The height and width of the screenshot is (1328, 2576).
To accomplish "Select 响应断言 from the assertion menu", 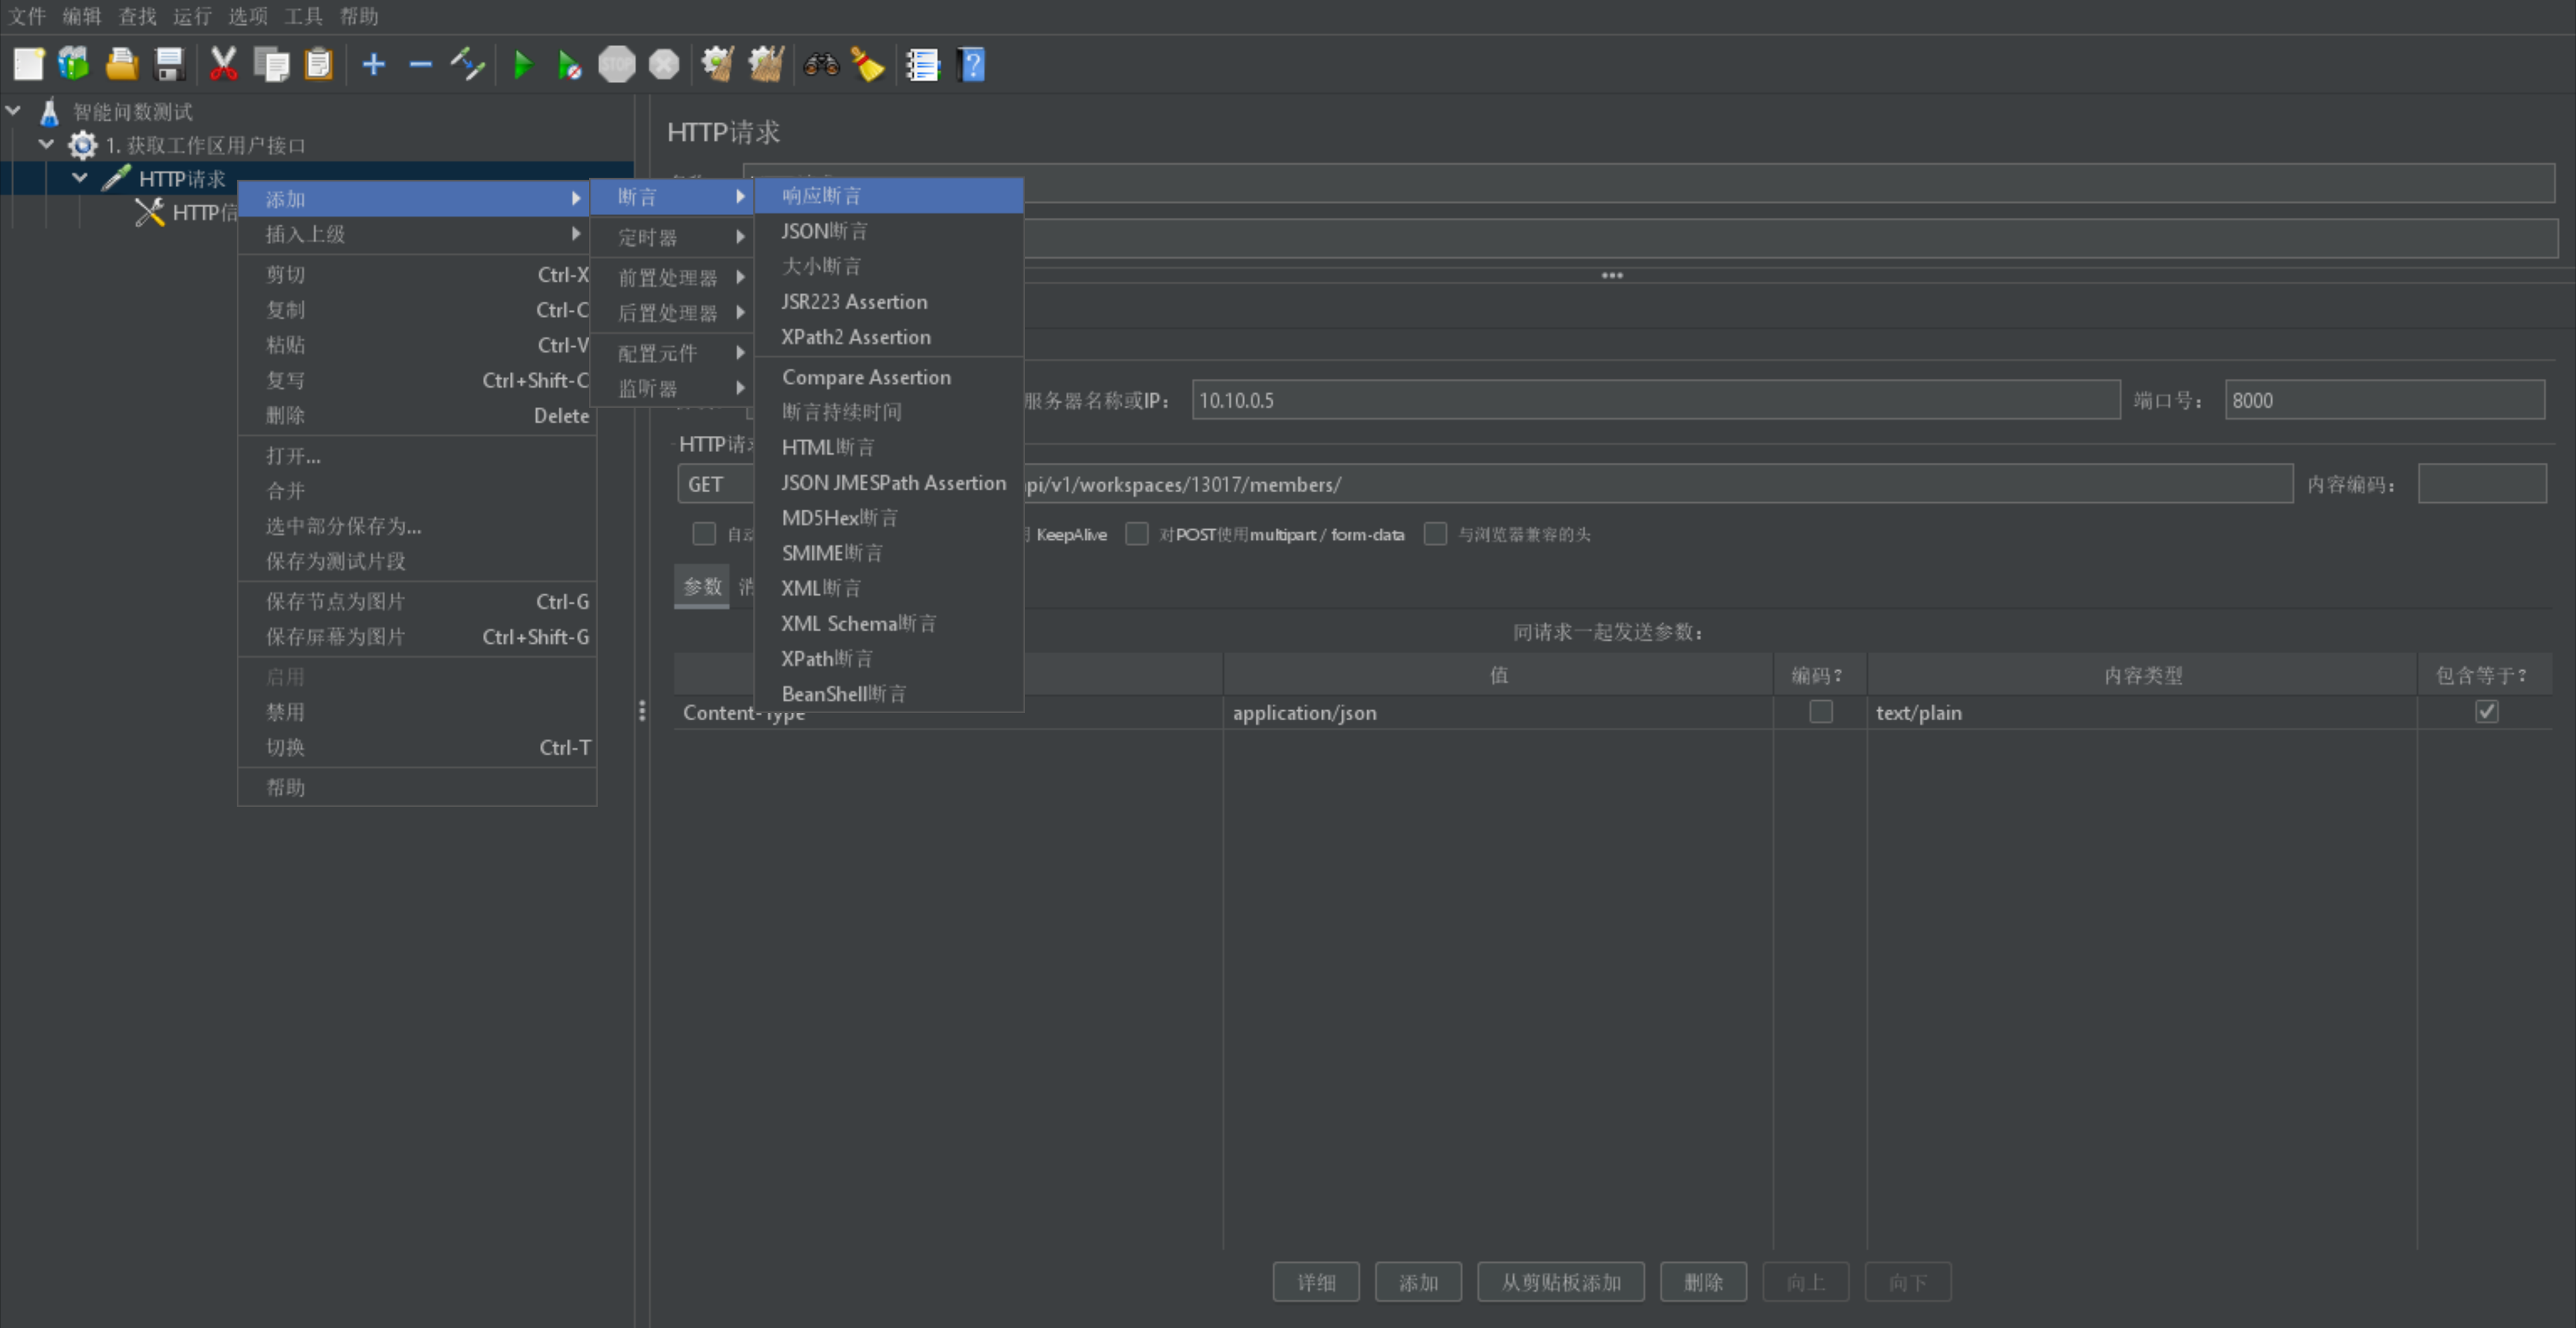I will tap(889, 196).
